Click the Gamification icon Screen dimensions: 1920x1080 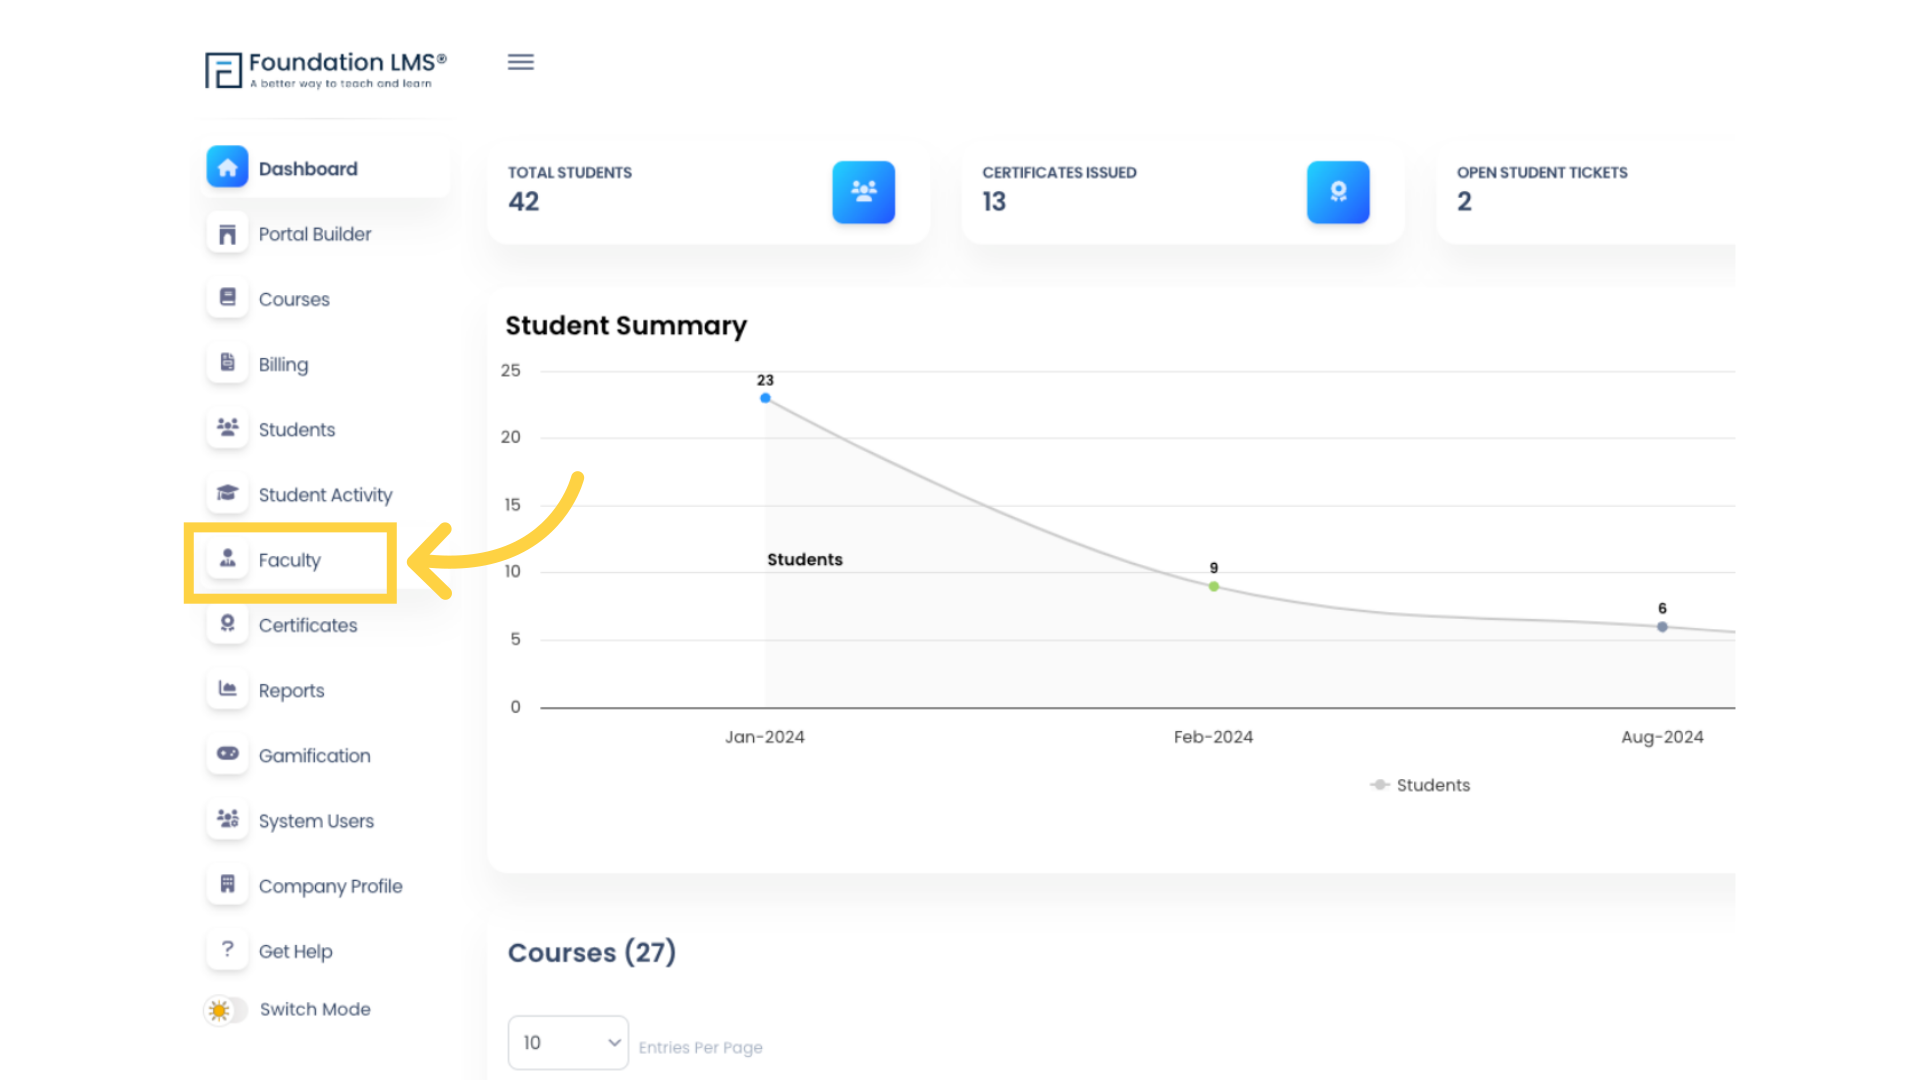(227, 756)
